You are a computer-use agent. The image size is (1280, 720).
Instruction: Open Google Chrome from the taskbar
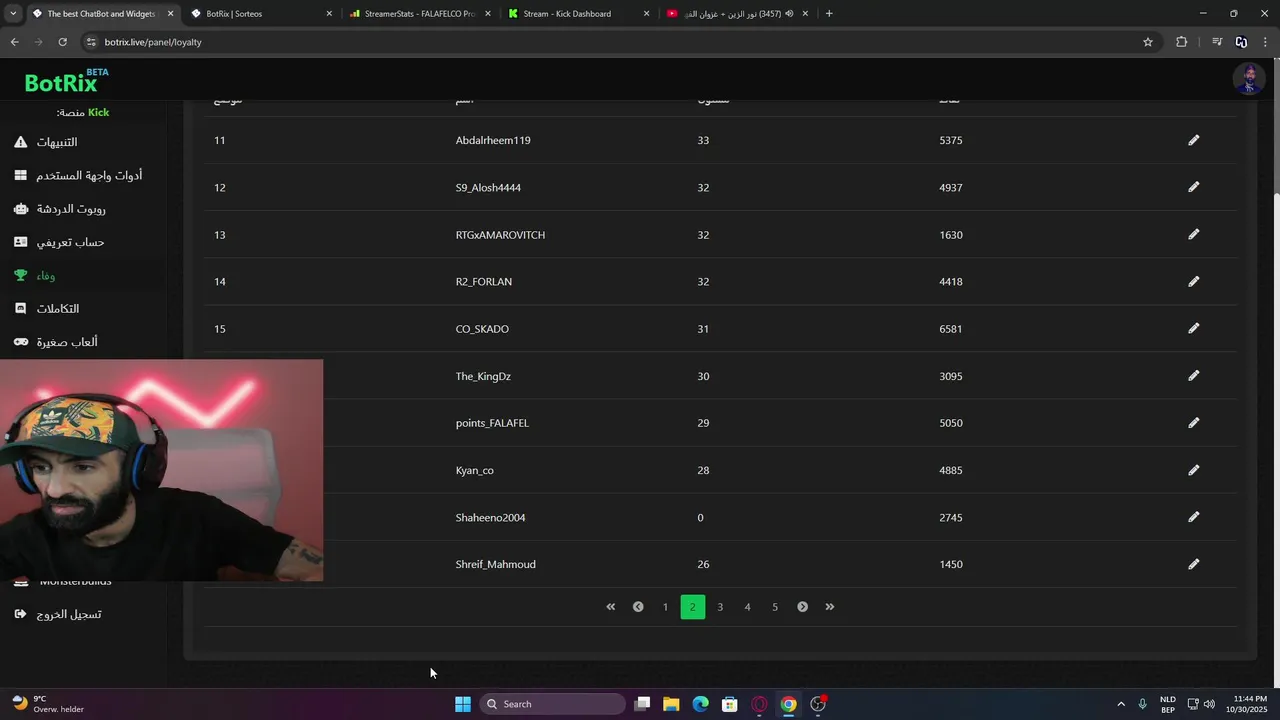788,704
